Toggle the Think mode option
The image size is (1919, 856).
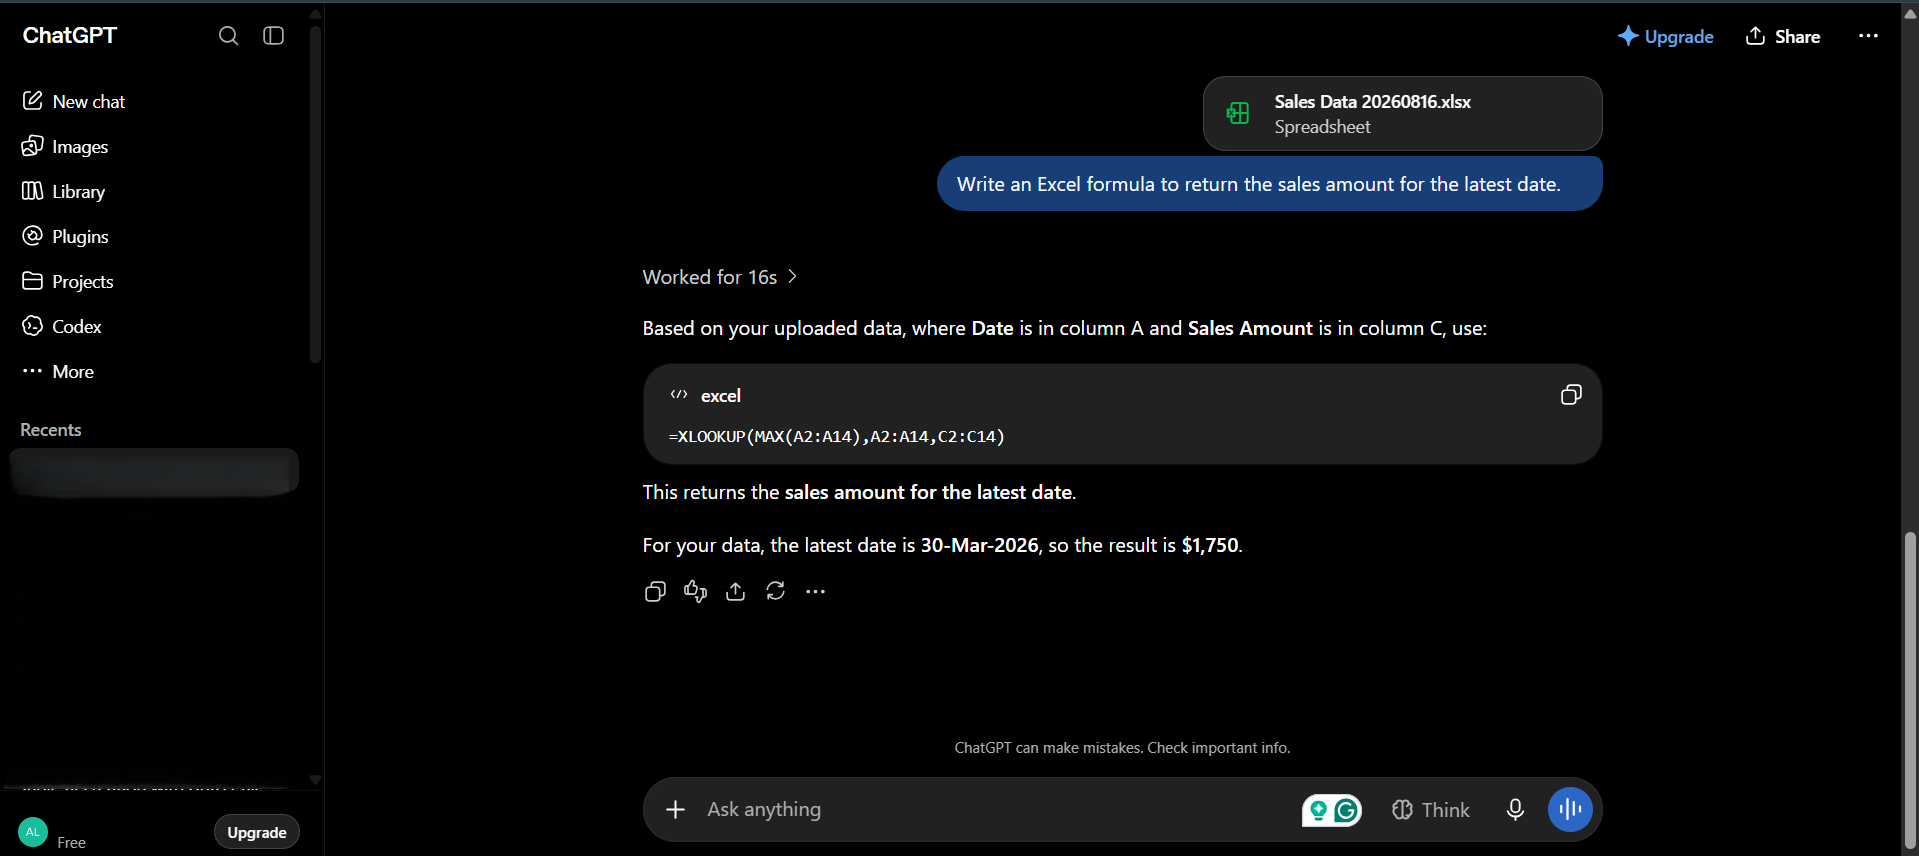click(1430, 810)
